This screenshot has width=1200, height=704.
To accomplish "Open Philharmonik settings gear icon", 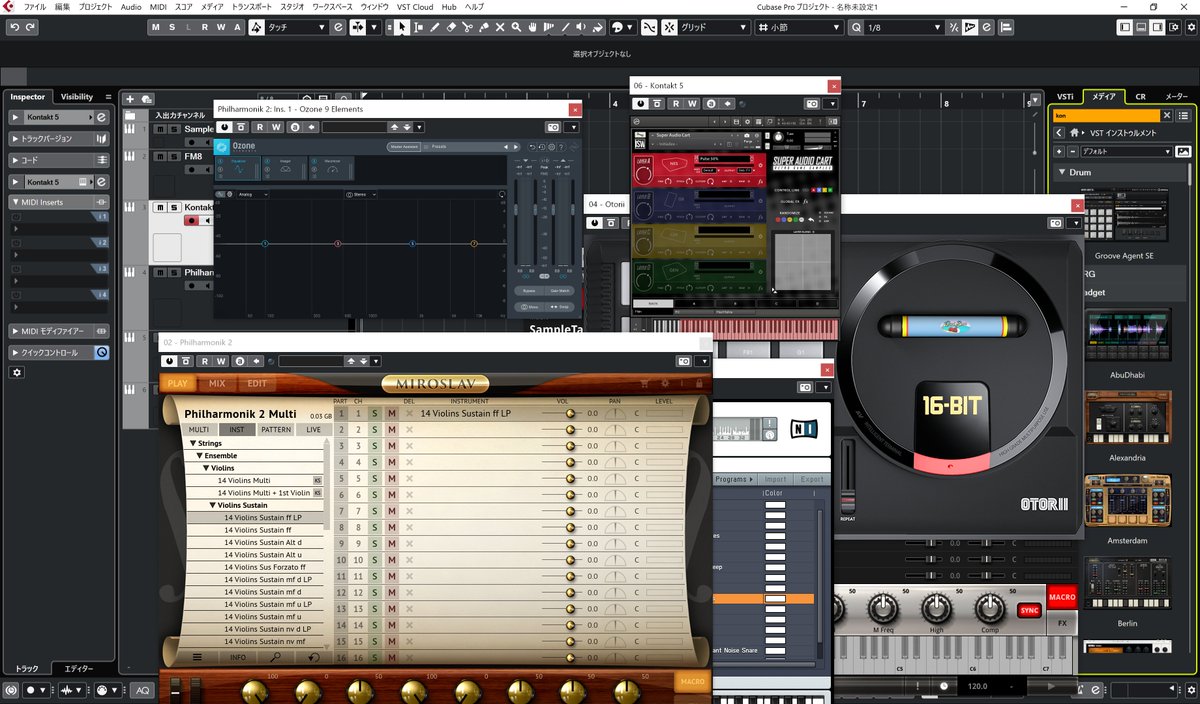I will coord(666,383).
